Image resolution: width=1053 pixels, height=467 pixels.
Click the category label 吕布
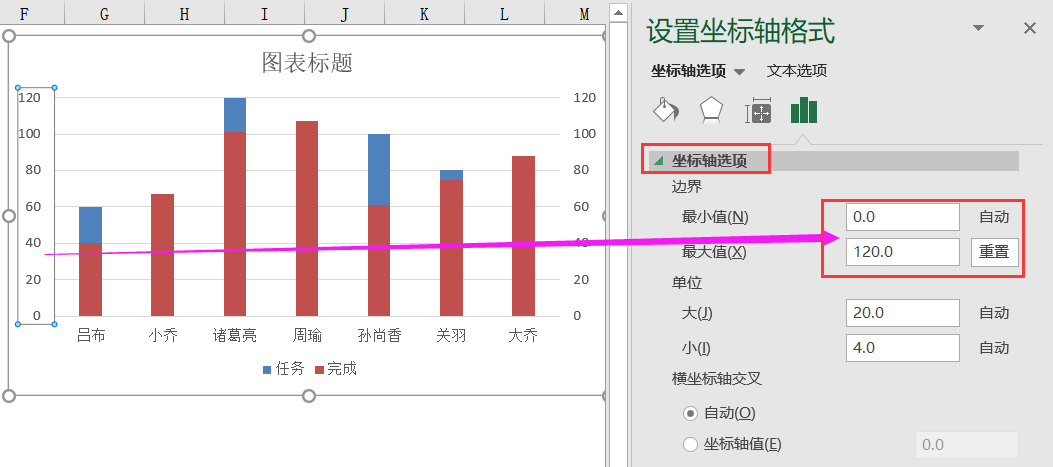(x=91, y=335)
